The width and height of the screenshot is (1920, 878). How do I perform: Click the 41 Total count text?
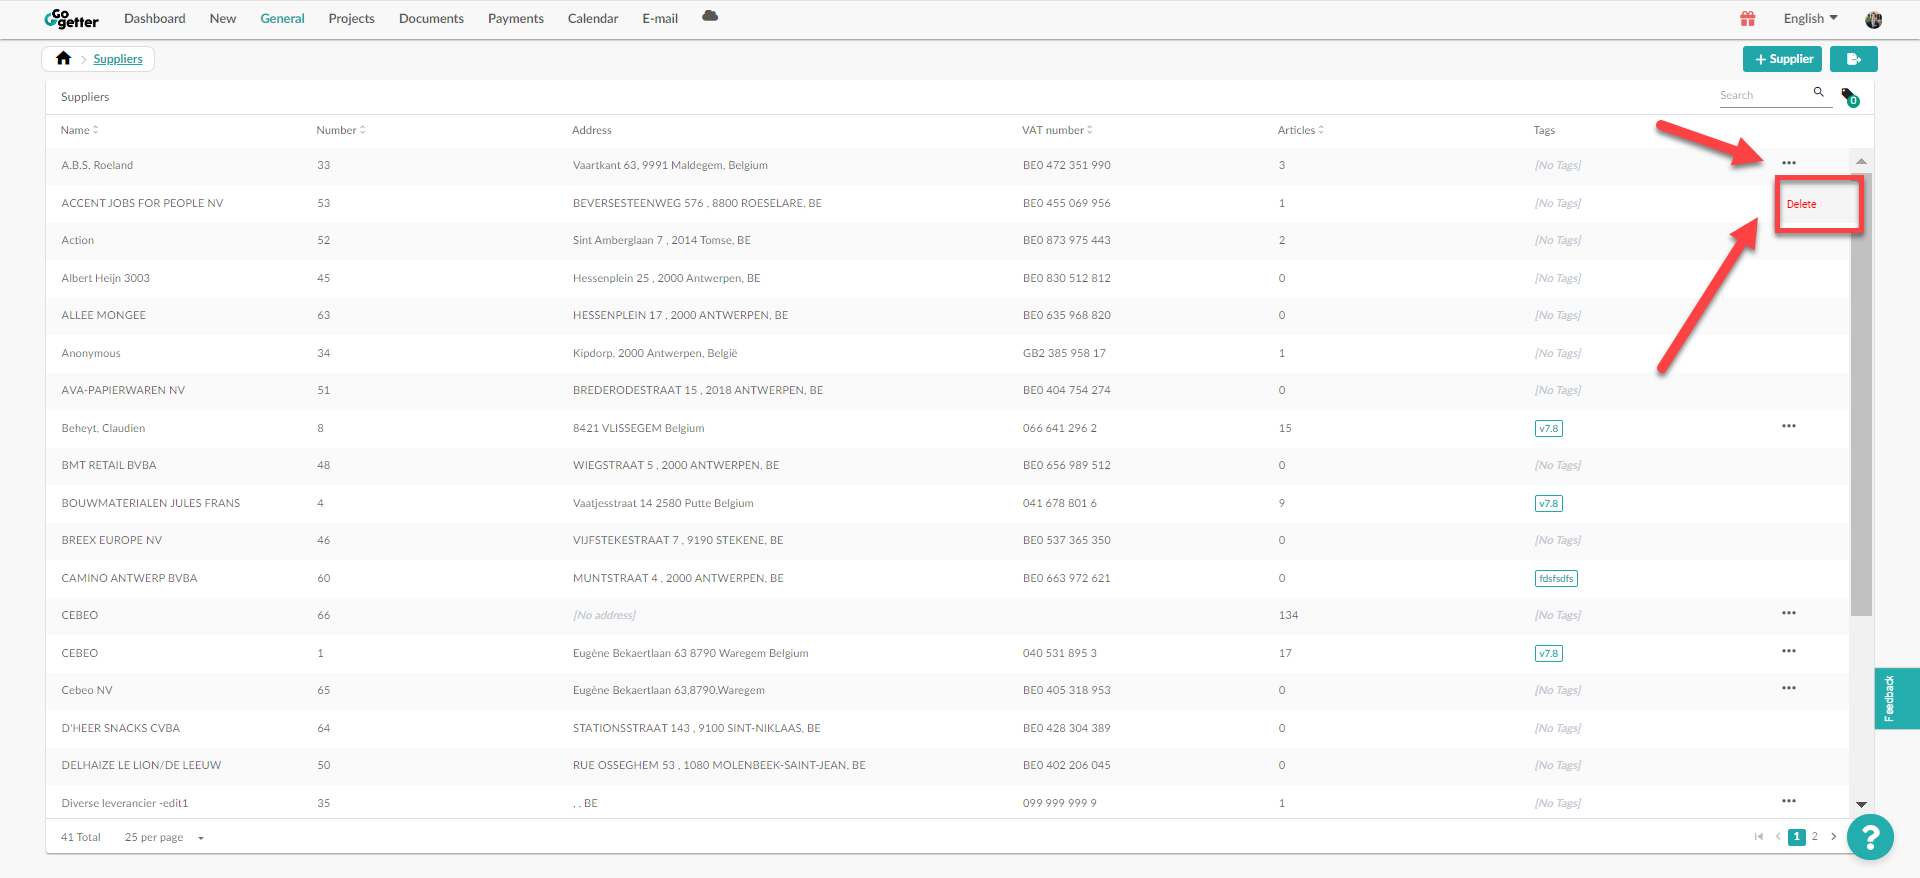(81, 837)
